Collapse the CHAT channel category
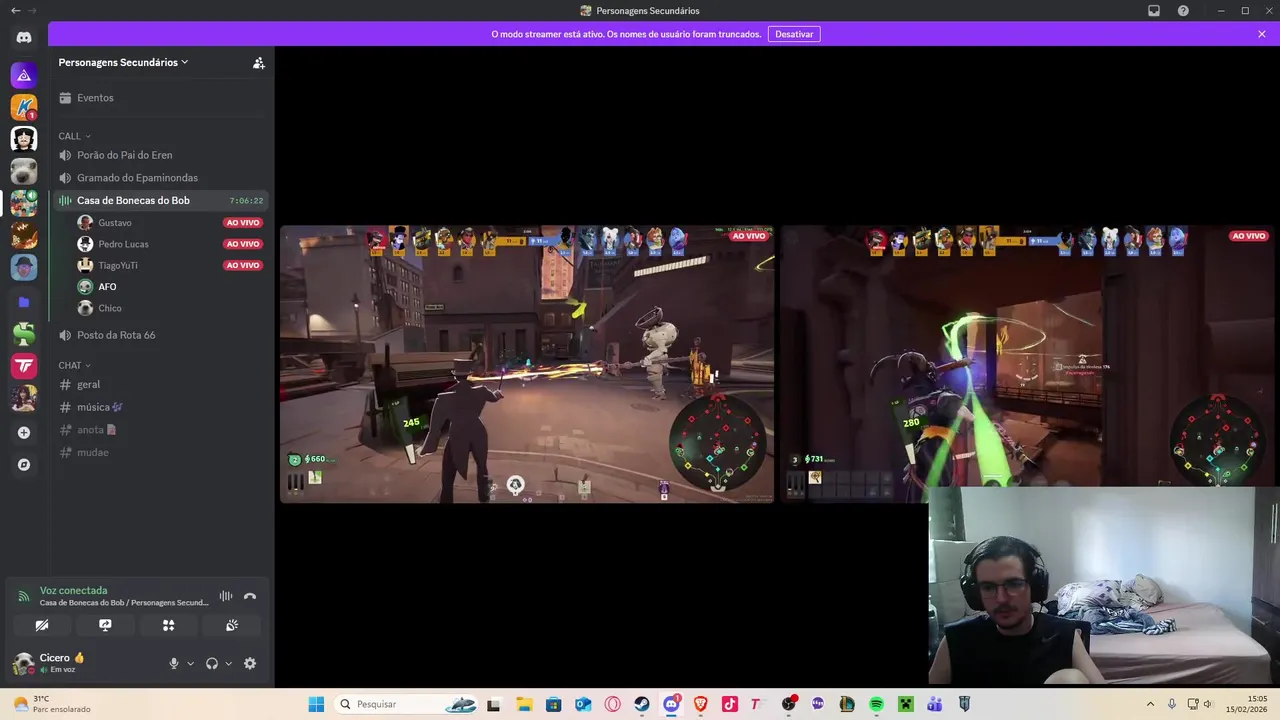The height and width of the screenshot is (720, 1280). click(x=74, y=365)
